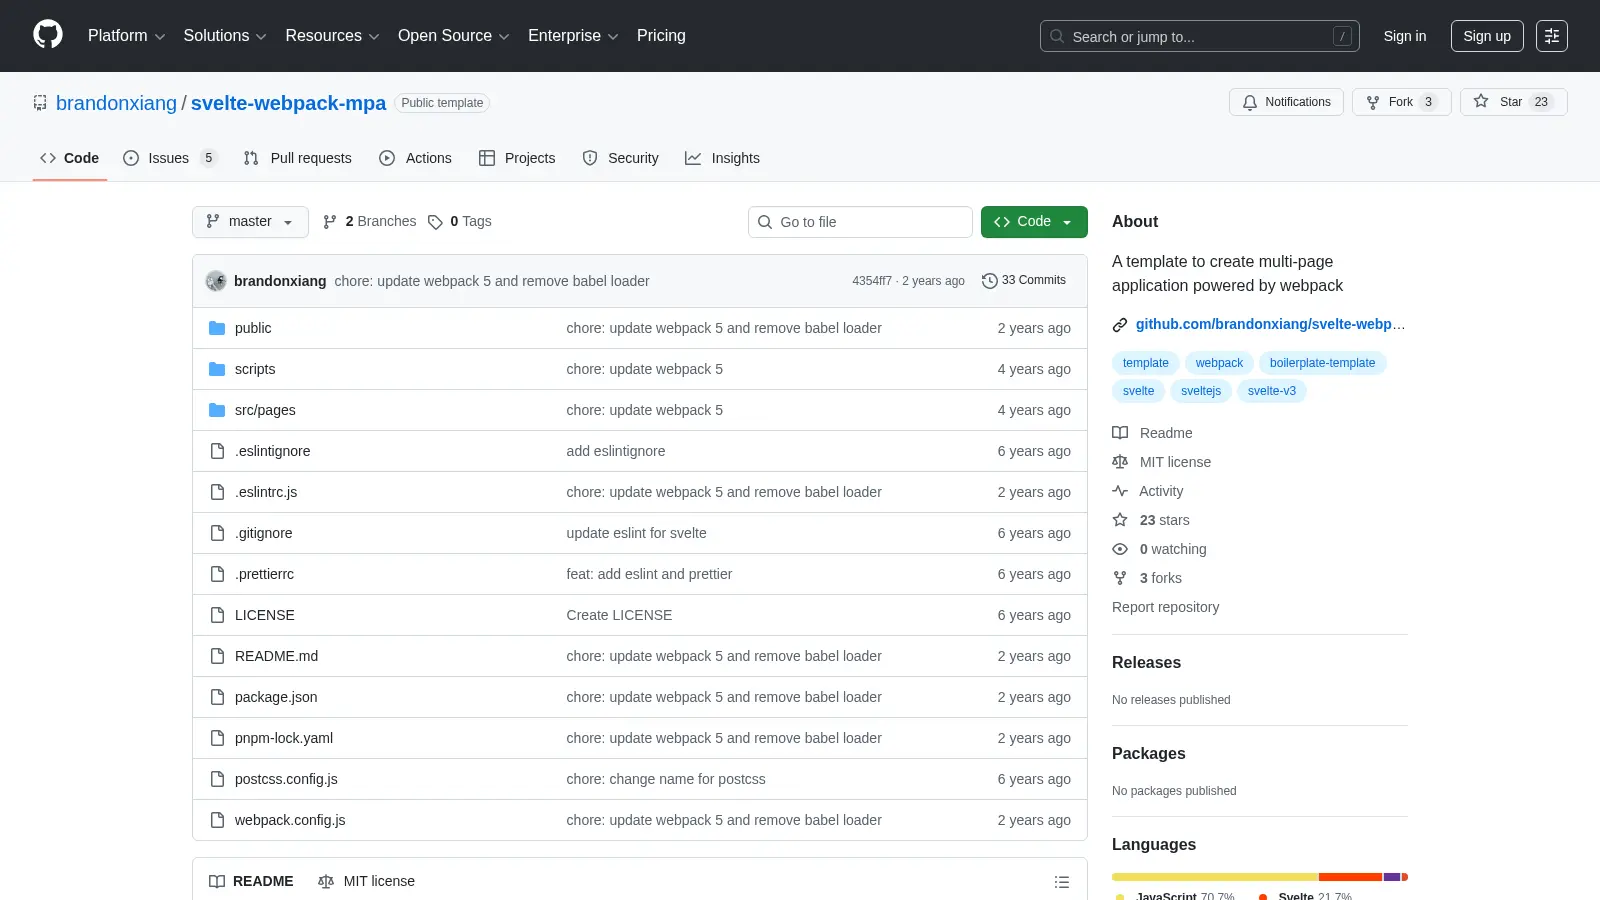Open the public folder
Image resolution: width=1600 pixels, height=900 pixels.
tap(253, 328)
